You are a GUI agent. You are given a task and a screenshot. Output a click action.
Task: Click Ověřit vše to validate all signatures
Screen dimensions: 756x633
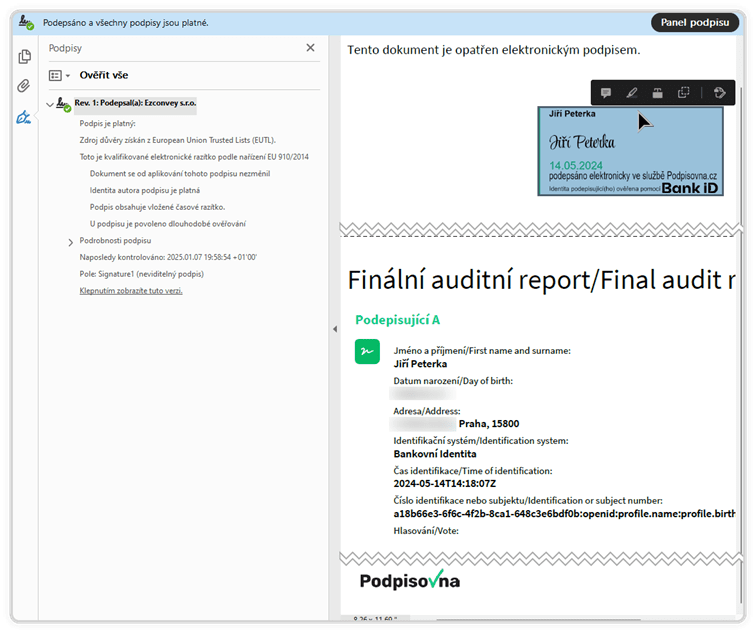pos(104,75)
